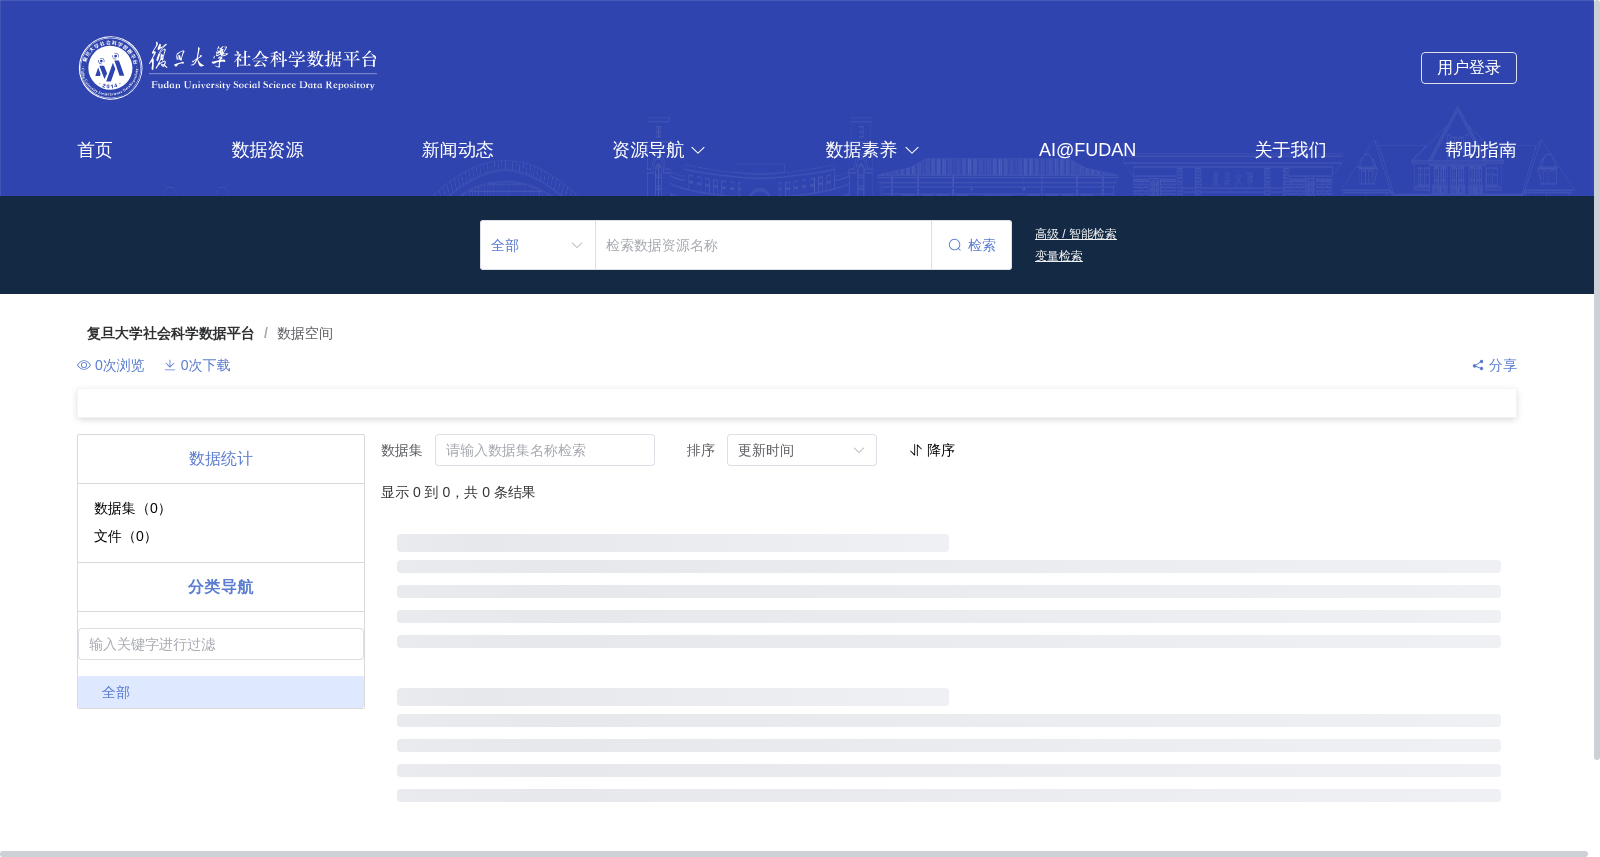The width and height of the screenshot is (1600, 857).
Task: Click the 分类导航 panel header
Action: click(221, 587)
